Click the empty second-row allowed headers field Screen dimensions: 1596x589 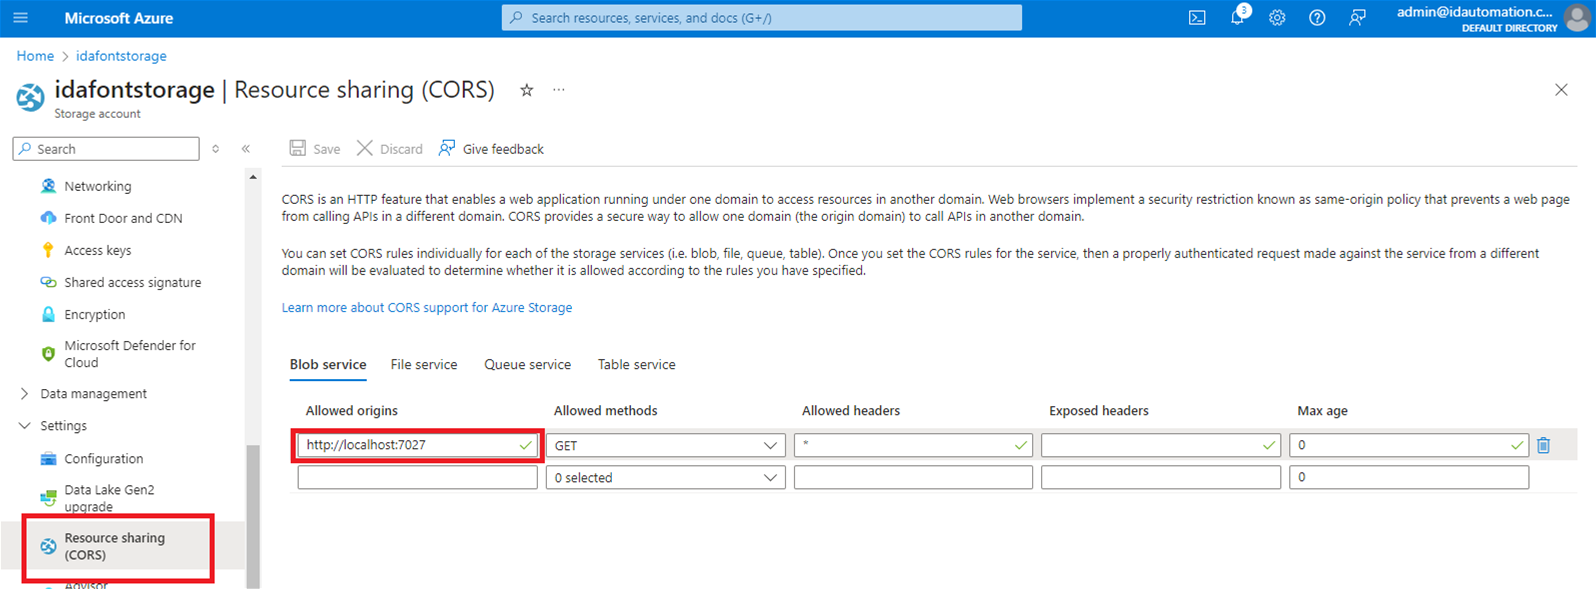click(913, 478)
